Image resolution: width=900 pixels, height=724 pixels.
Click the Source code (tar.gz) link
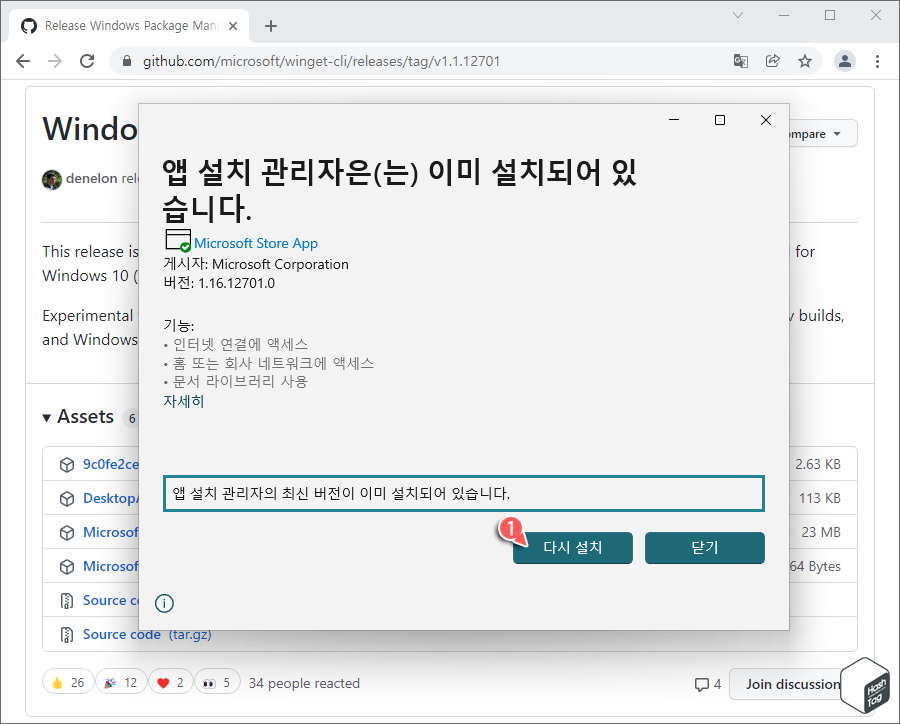point(148,634)
